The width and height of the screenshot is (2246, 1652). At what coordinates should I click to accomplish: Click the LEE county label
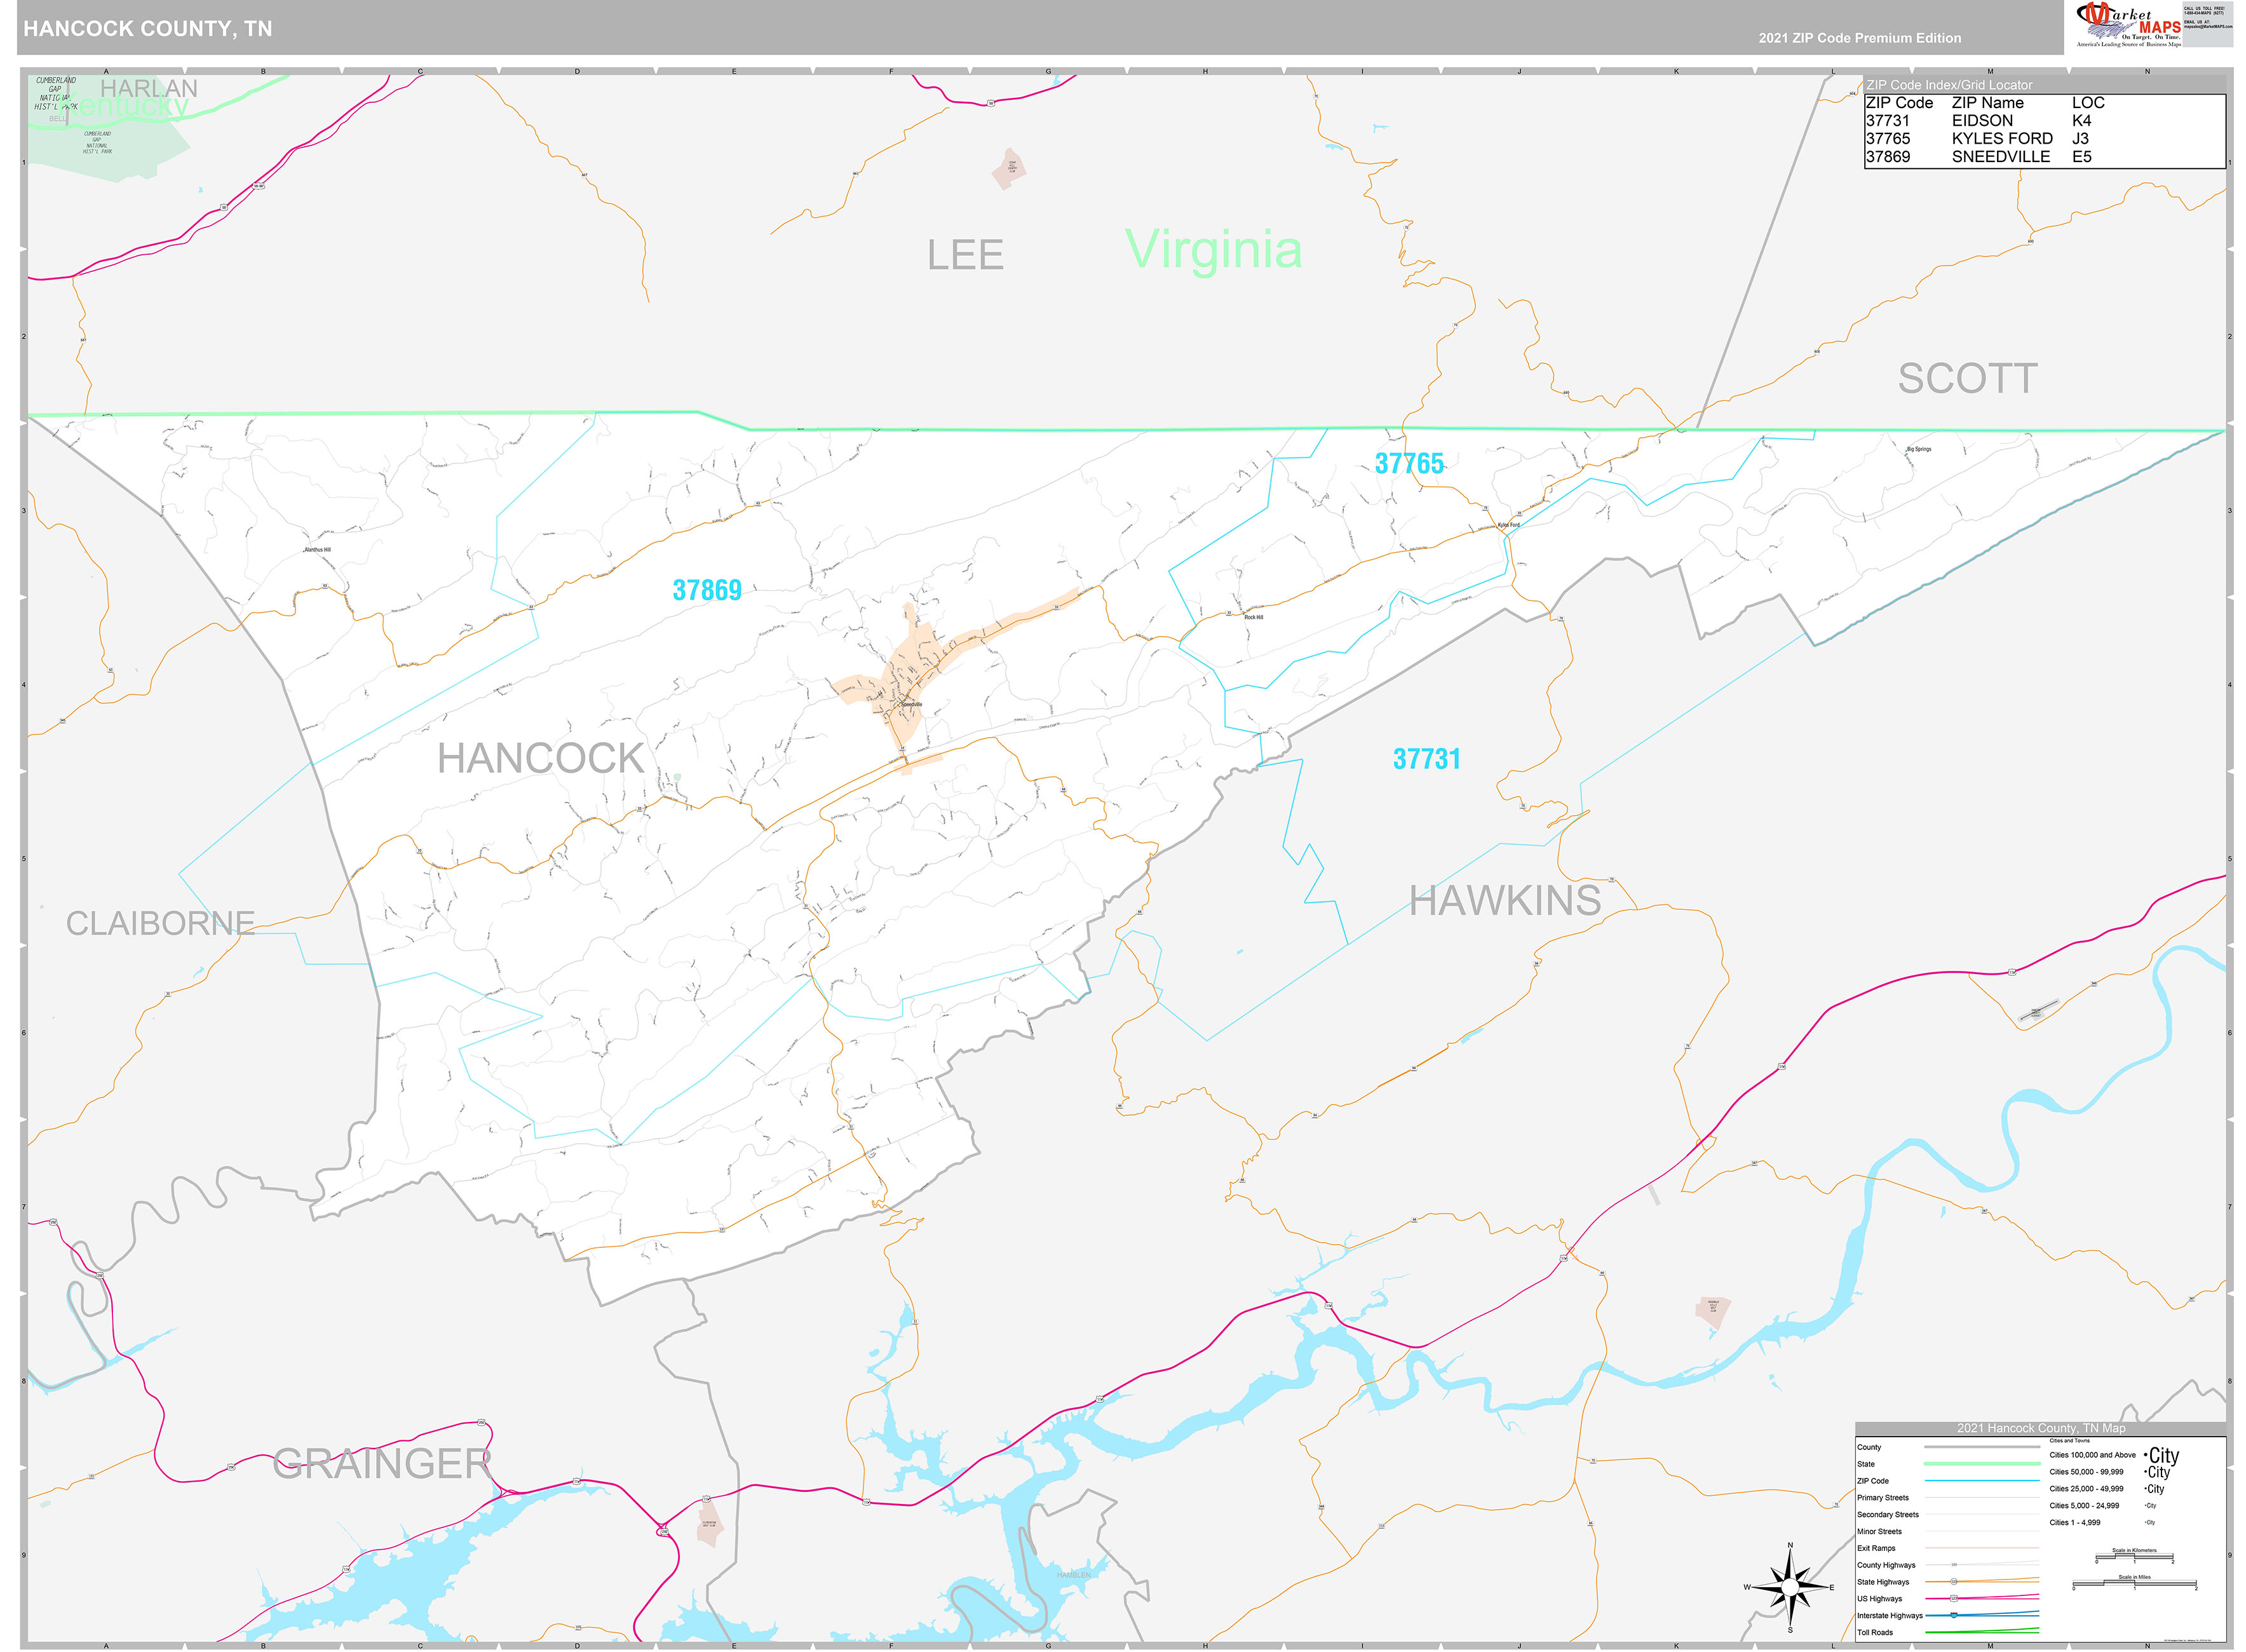coord(964,255)
